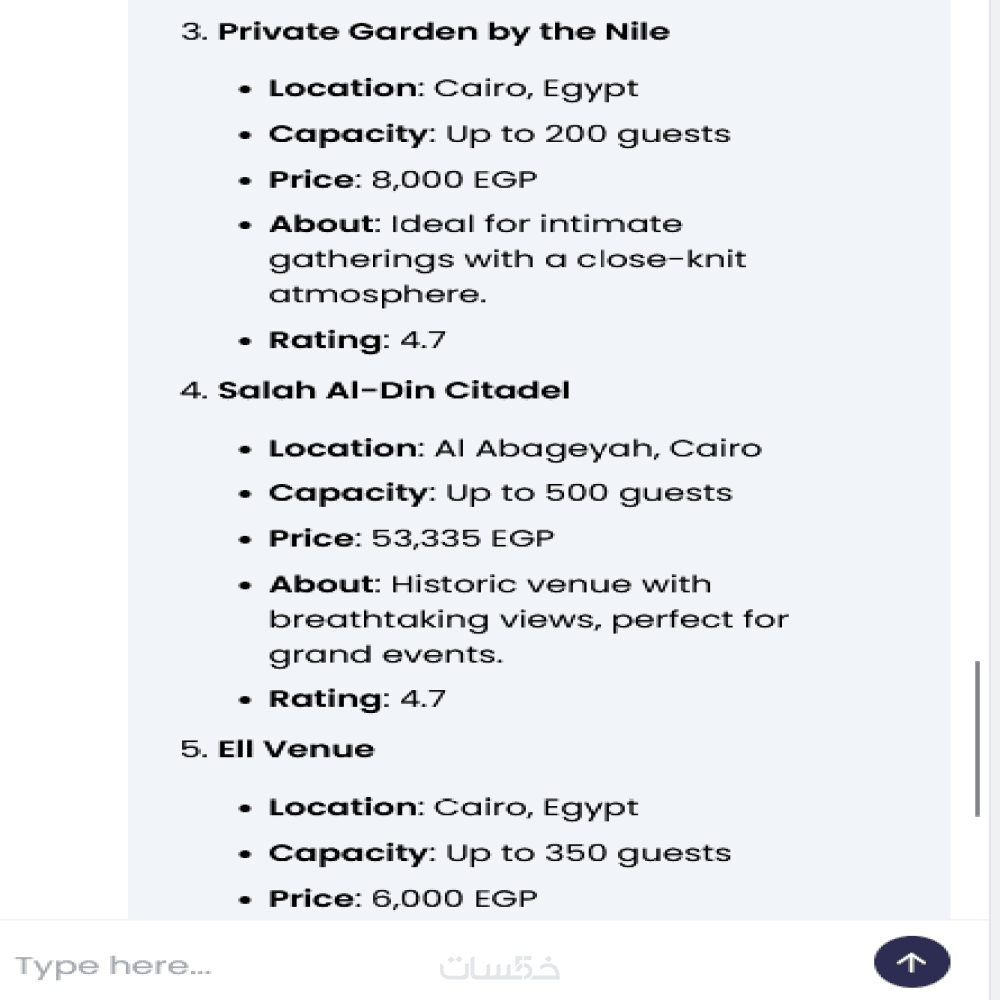
Task: Click "Up to 500 guests" capacity line
Action: point(500,493)
